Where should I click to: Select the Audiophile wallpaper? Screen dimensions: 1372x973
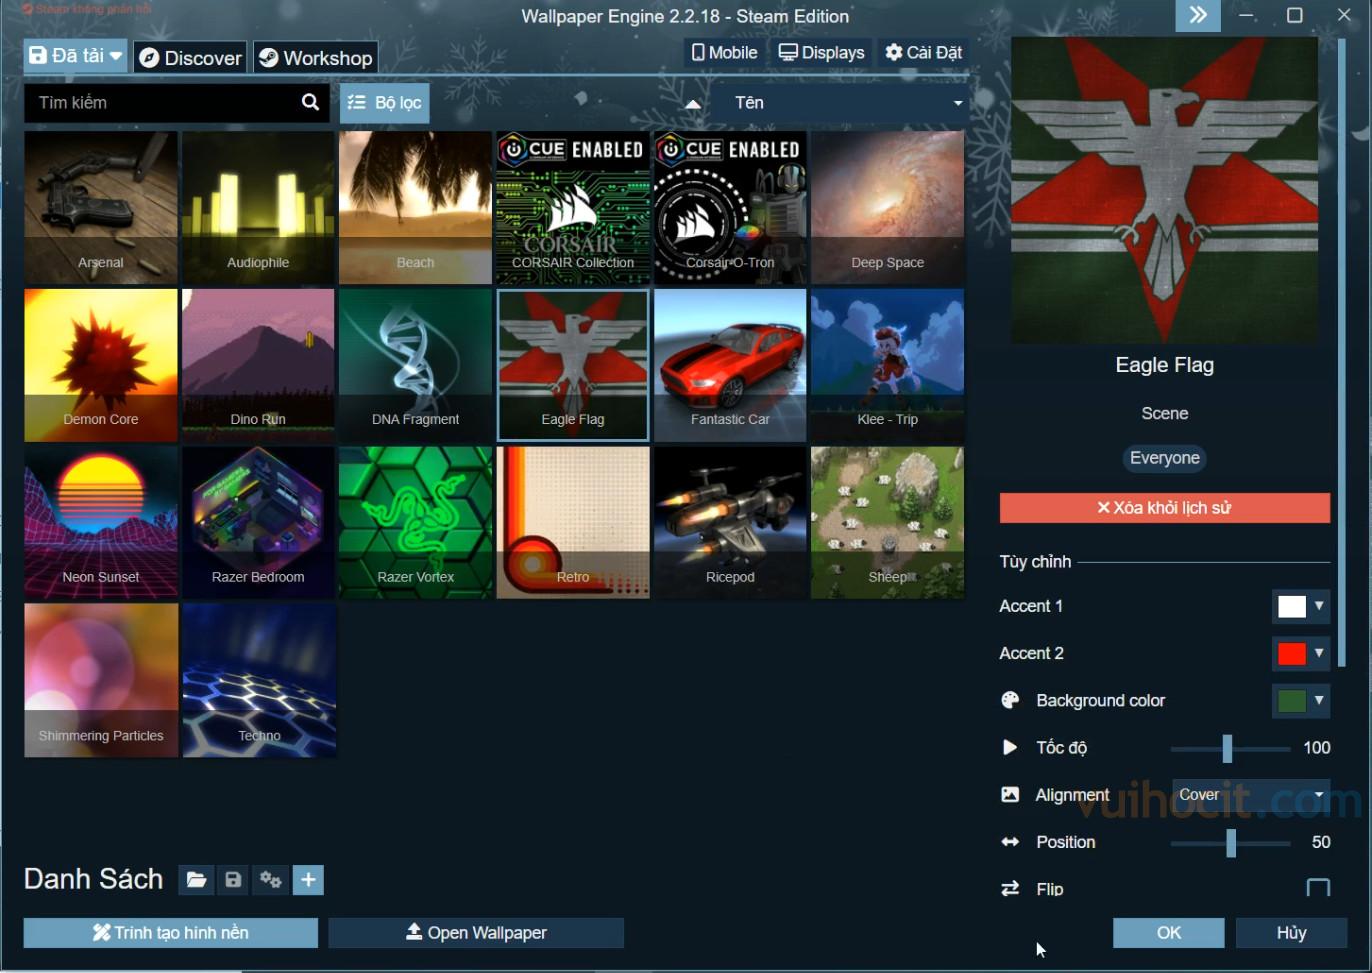(258, 207)
